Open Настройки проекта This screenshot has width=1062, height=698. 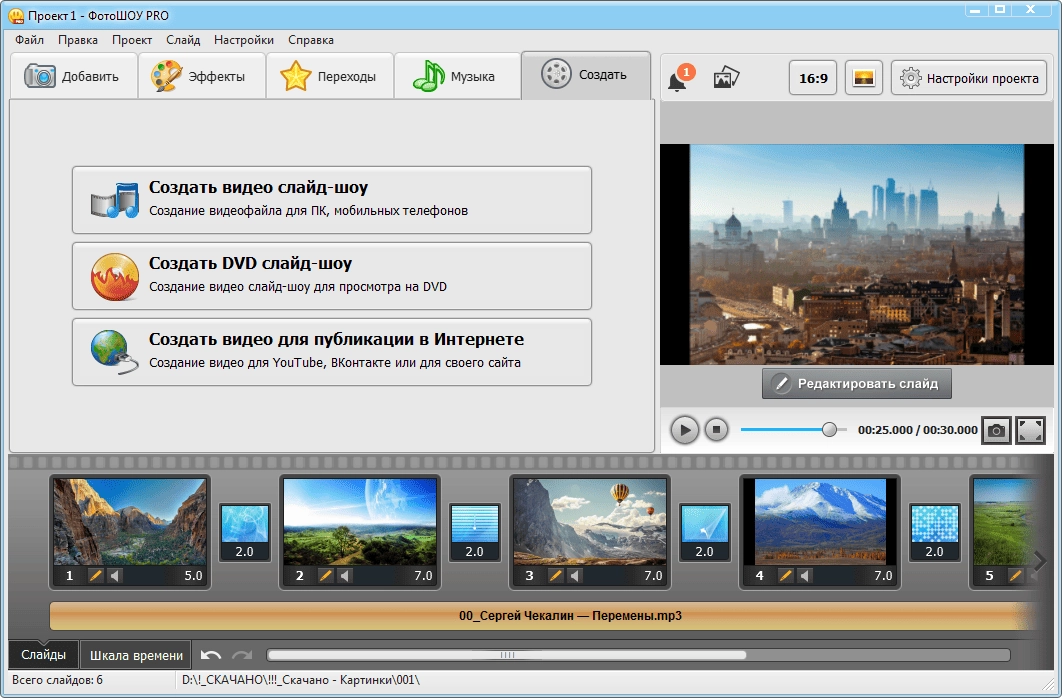[969, 78]
